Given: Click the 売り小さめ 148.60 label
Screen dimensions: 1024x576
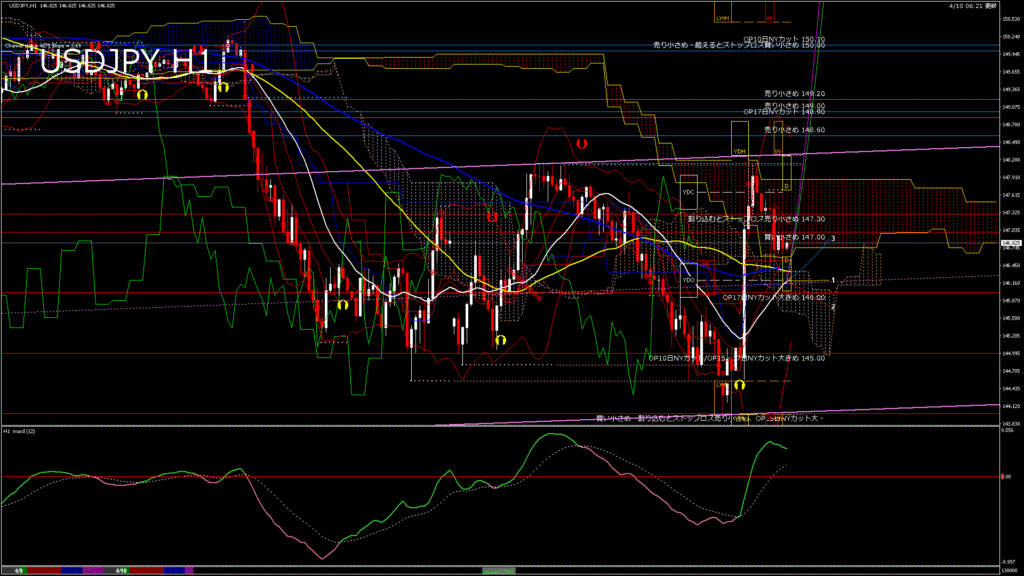Looking at the screenshot, I should (x=794, y=130).
